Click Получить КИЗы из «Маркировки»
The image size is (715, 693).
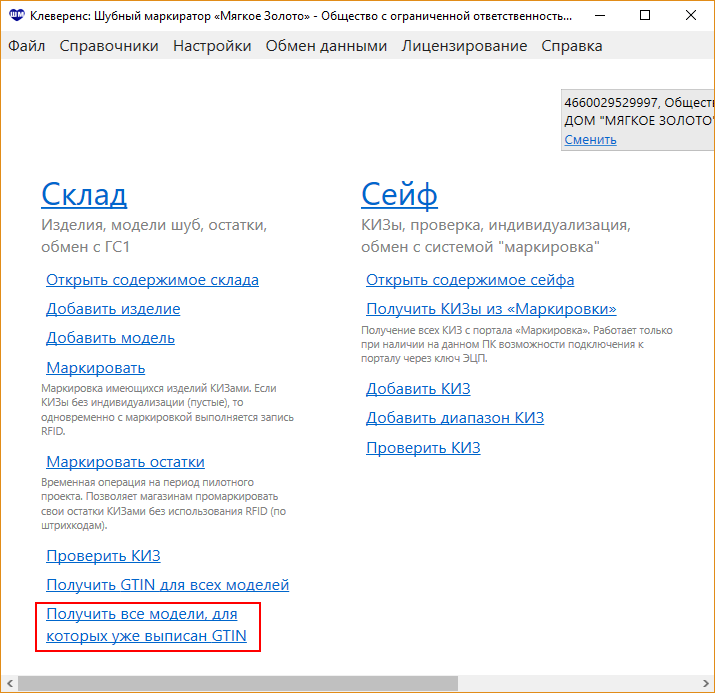[491, 309]
